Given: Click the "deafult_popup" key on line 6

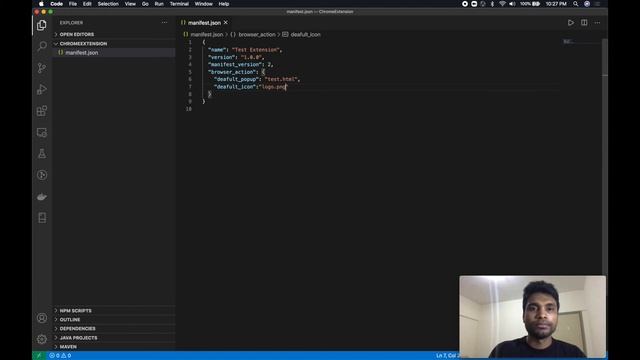Looking at the screenshot, I should click(x=236, y=79).
